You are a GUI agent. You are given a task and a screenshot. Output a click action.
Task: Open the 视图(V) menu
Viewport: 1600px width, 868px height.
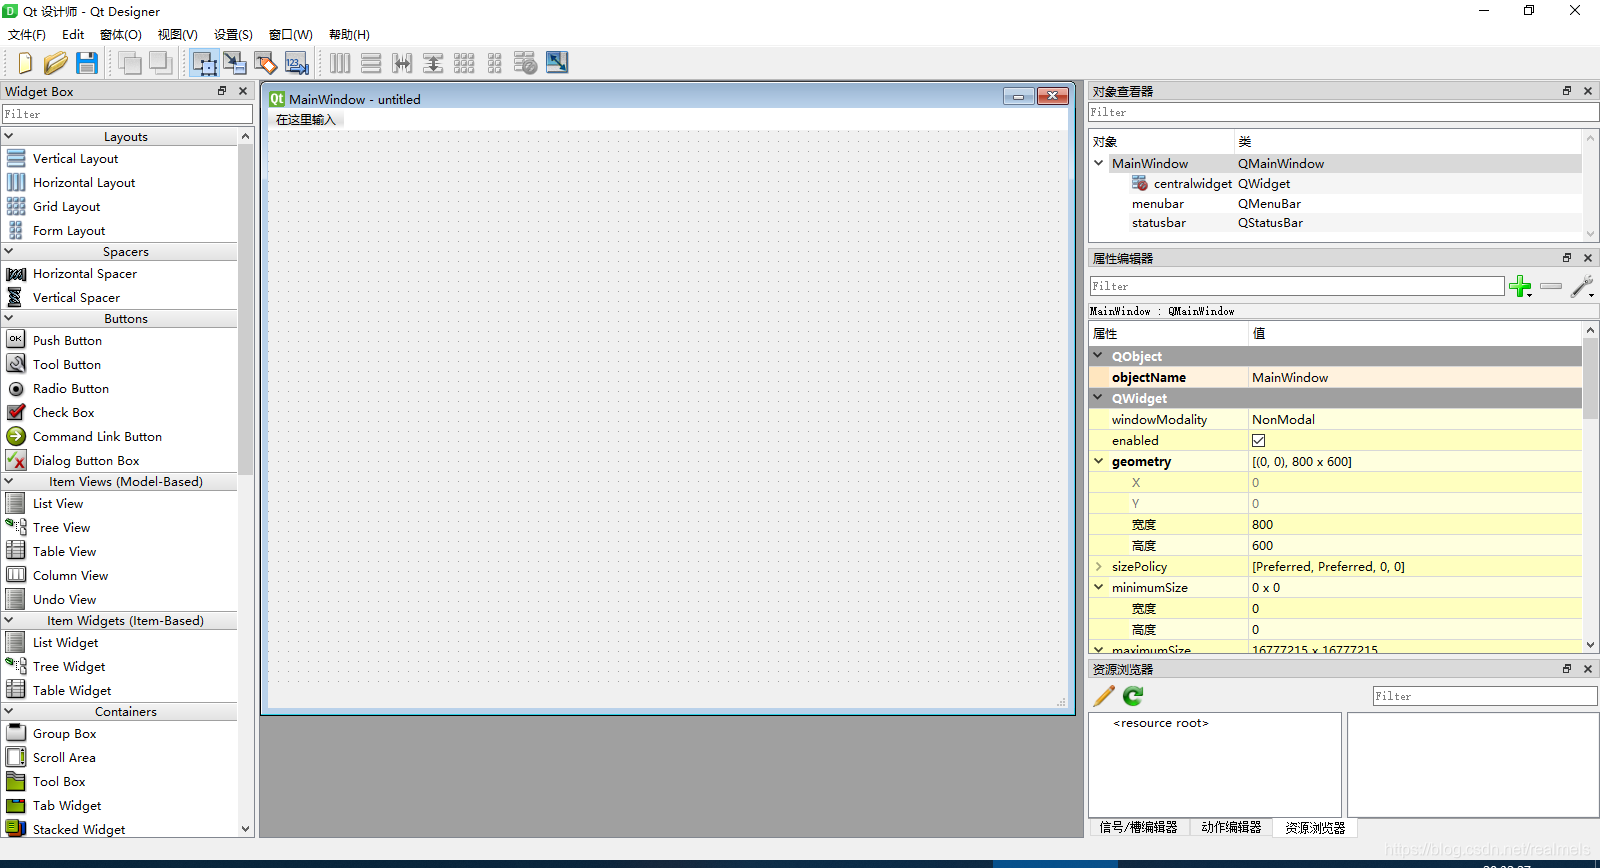point(178,35)
